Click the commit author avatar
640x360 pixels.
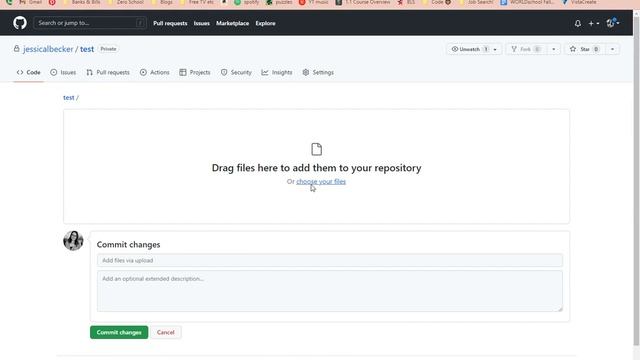73,240
